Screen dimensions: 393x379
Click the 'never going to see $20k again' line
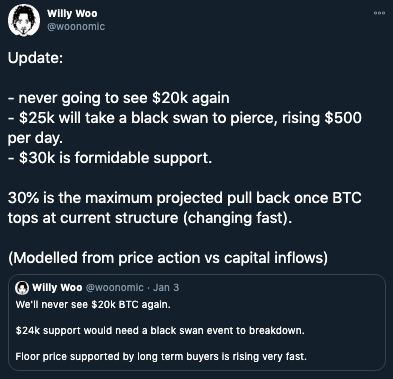coord(119,98)
